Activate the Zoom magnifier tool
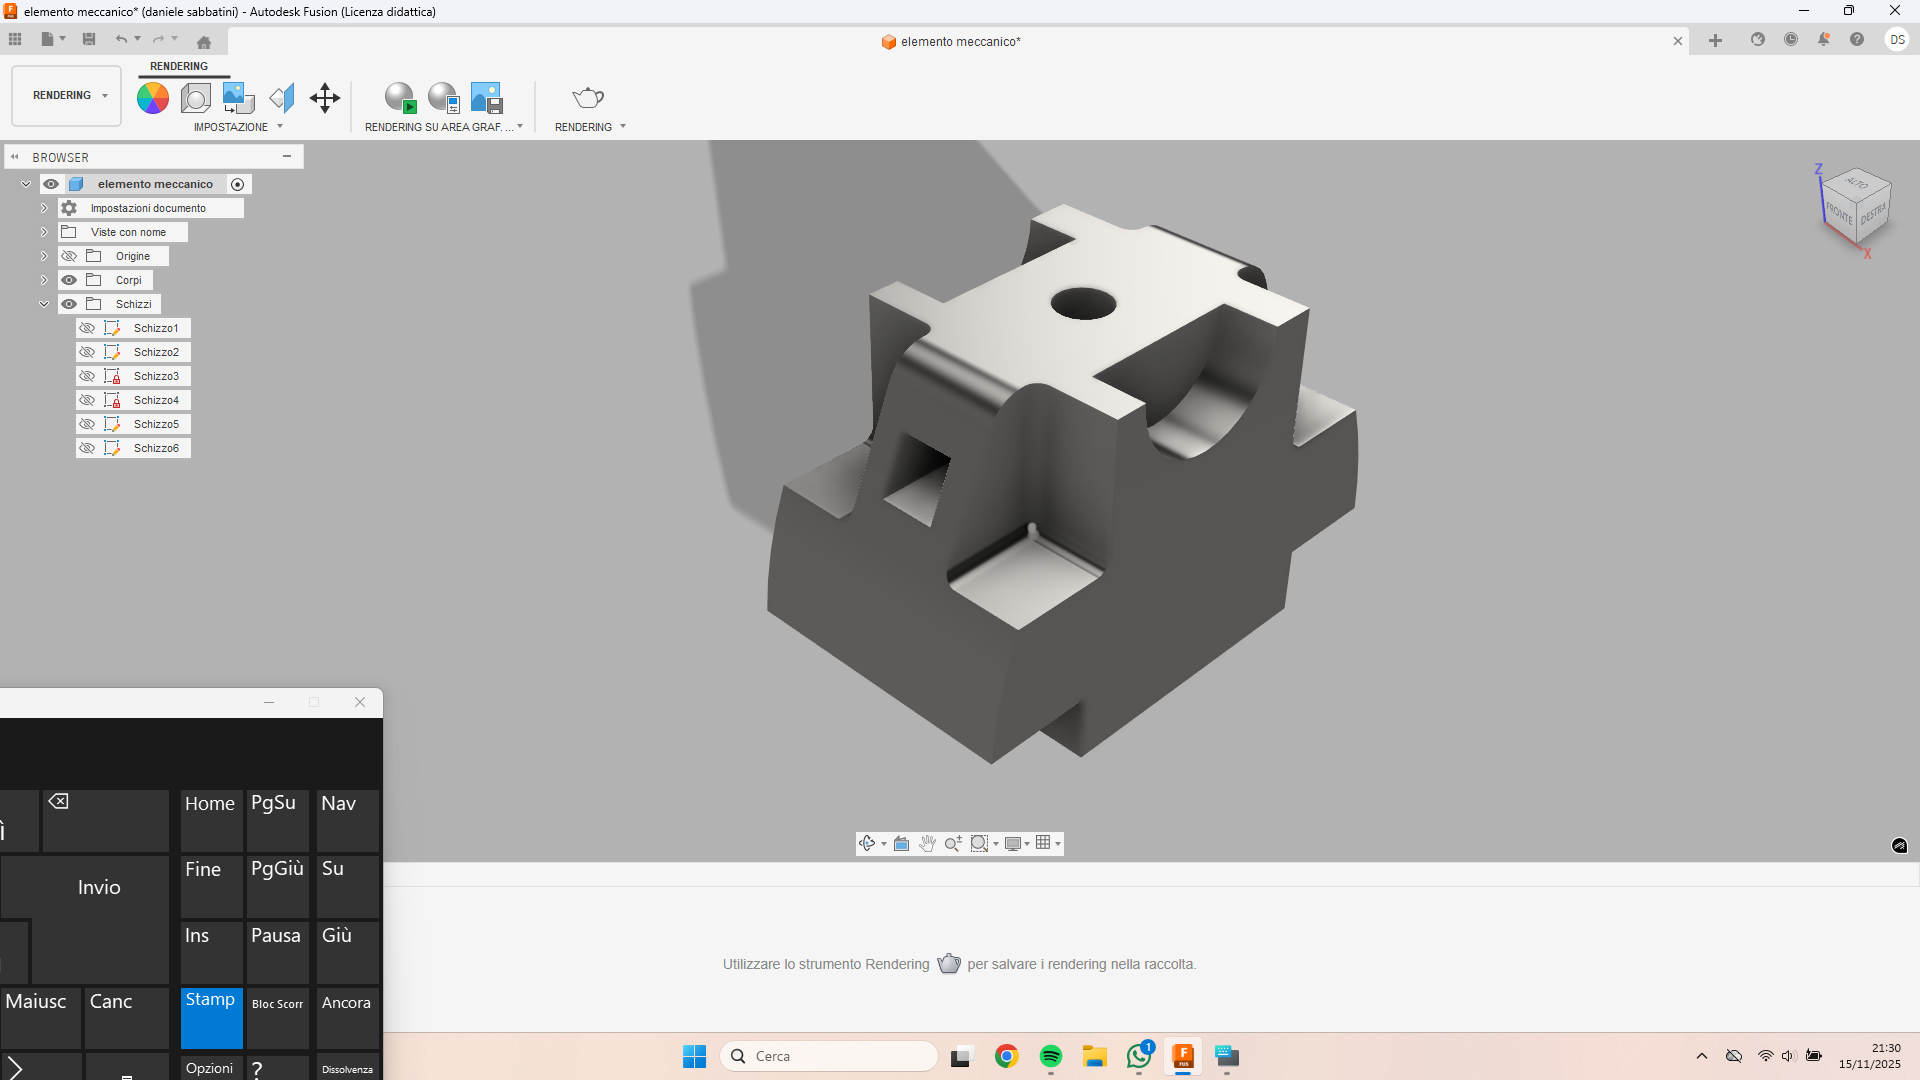The width and height of the screenshot is (1920, 1080). 952,843
